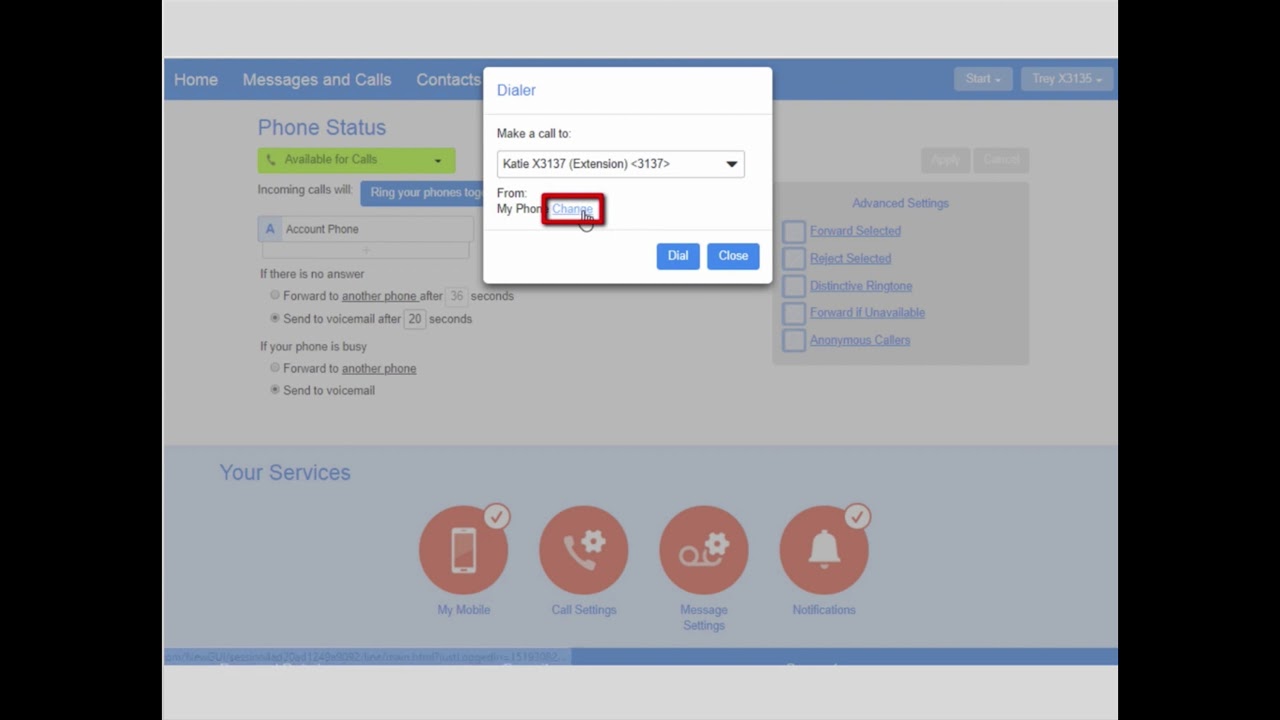This screenshot has height=720, width=1280.
Task: Click the Call Settings label link
Action: pyautogui.click(x=584, y=610)
